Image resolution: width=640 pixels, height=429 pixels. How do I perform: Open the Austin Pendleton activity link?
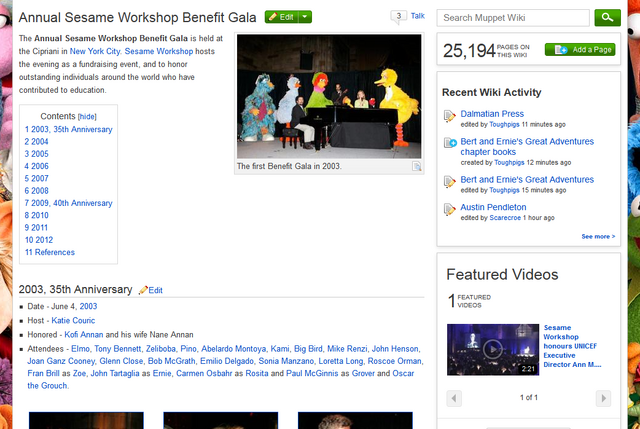pyautogui.click(x=493, y=207)
